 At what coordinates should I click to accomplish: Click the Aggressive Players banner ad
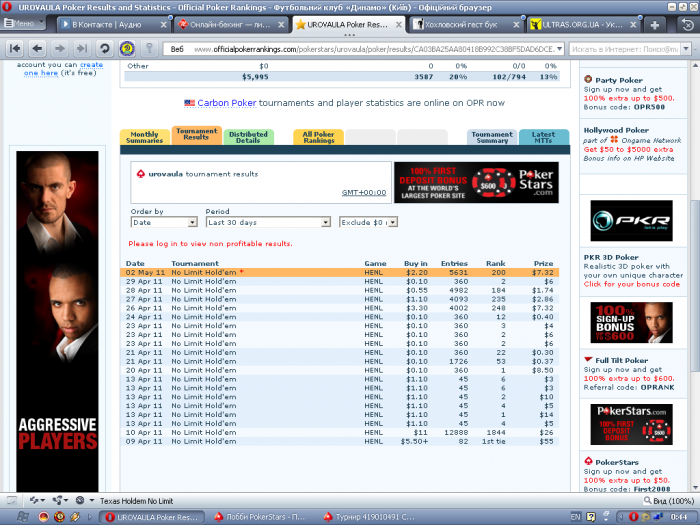[x=57, y=321]
